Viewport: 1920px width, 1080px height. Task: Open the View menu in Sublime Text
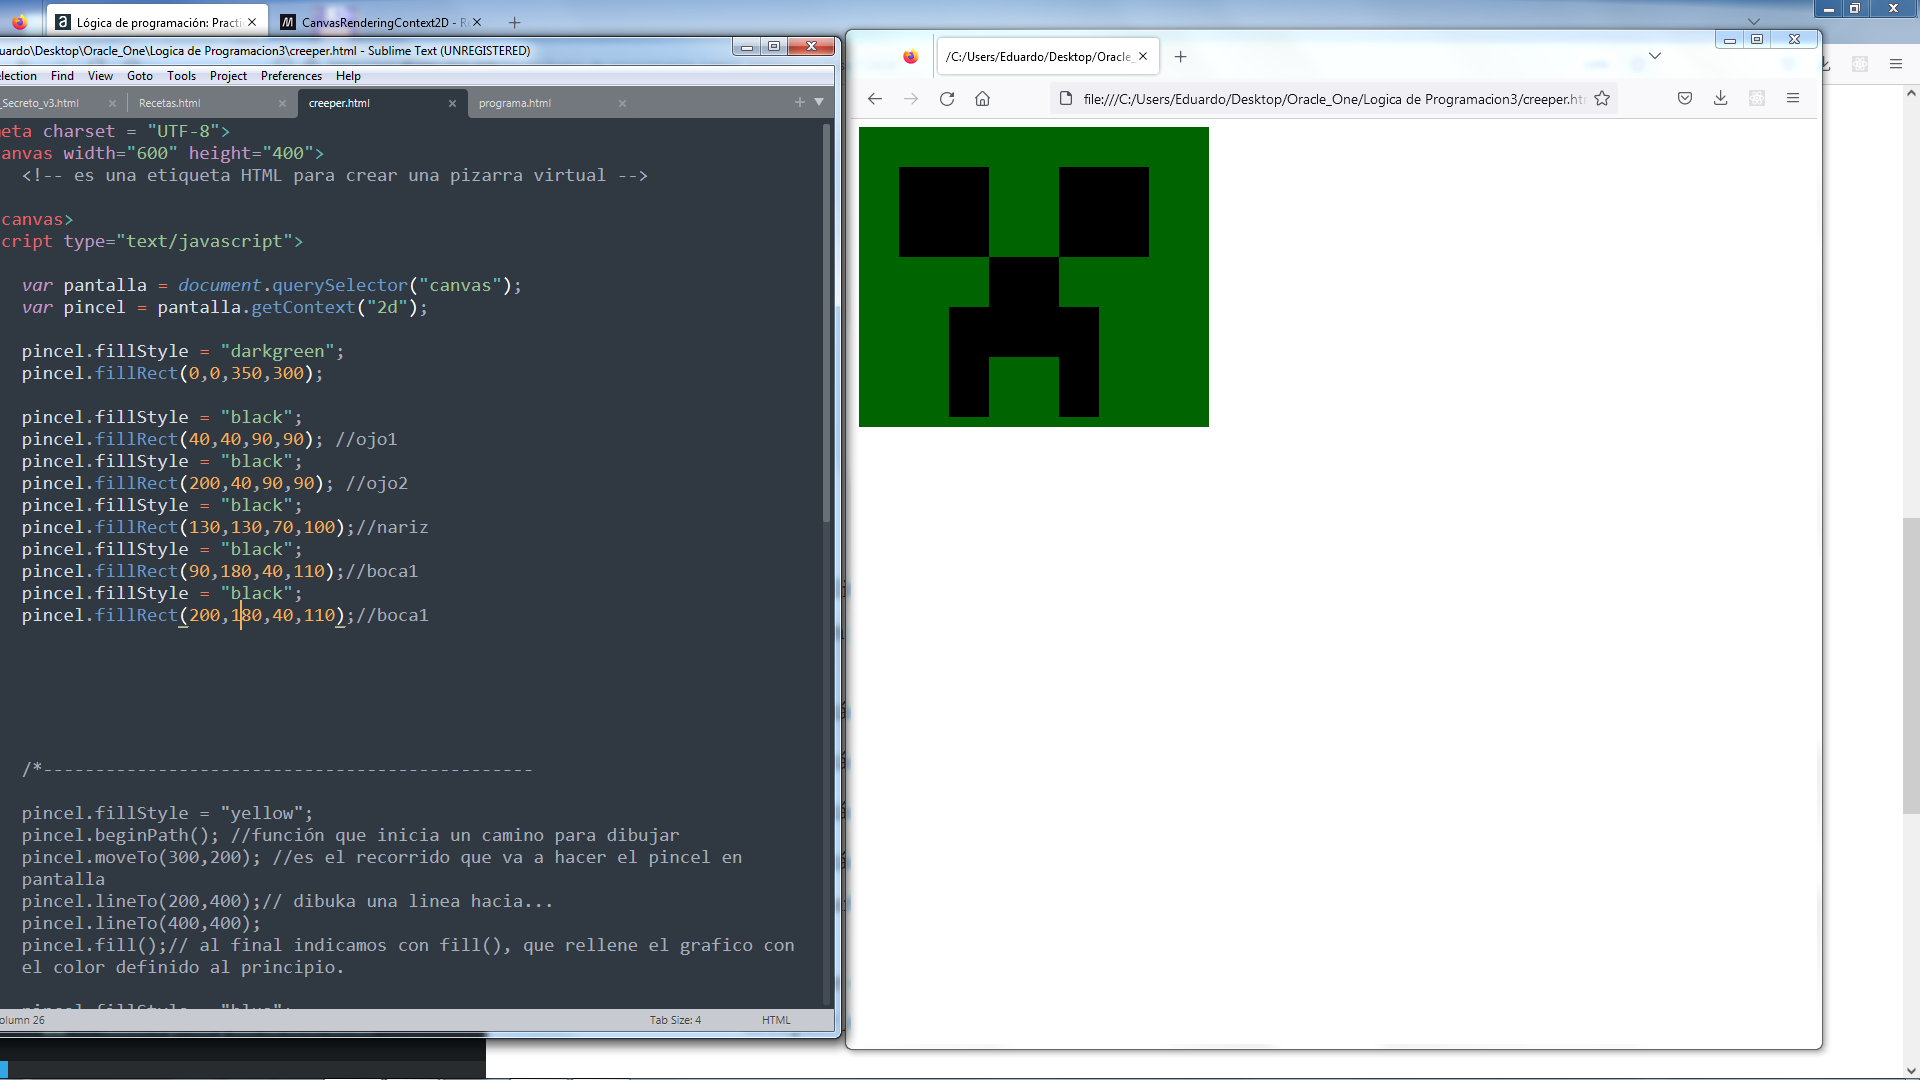pyautogui.click(x=100, y=76)
